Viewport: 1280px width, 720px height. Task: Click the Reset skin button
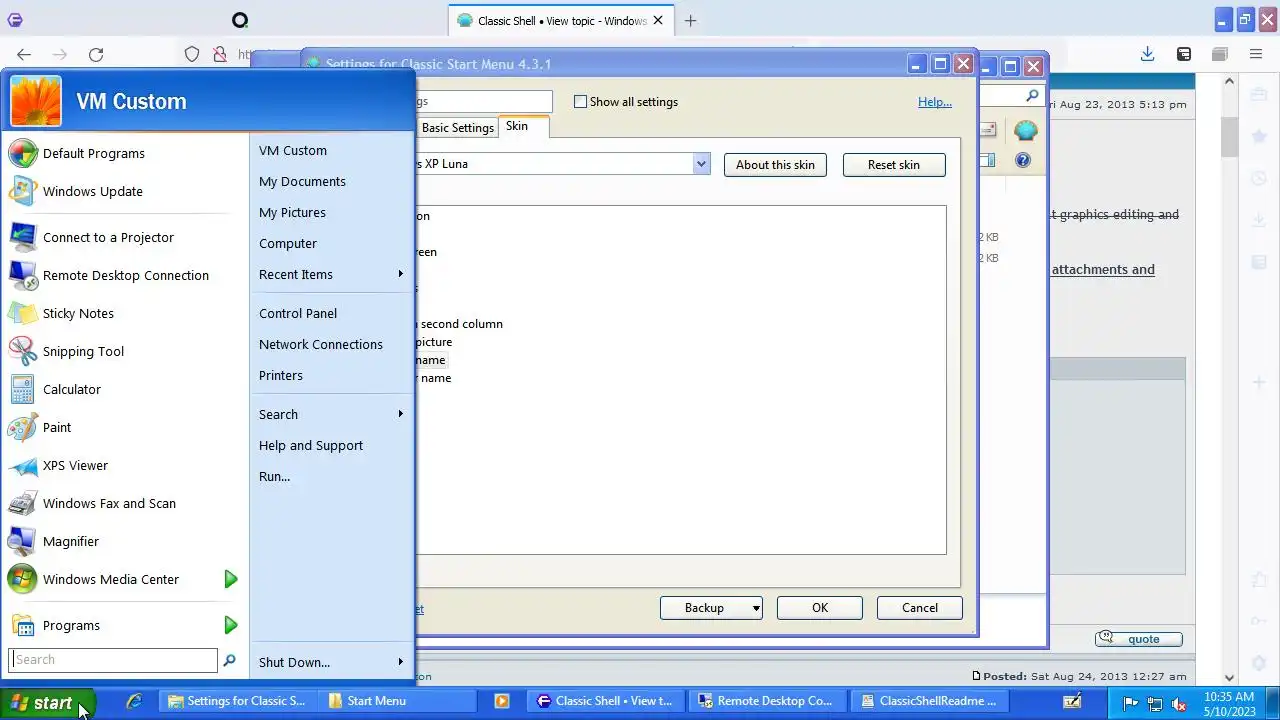[x=894, y=165]
